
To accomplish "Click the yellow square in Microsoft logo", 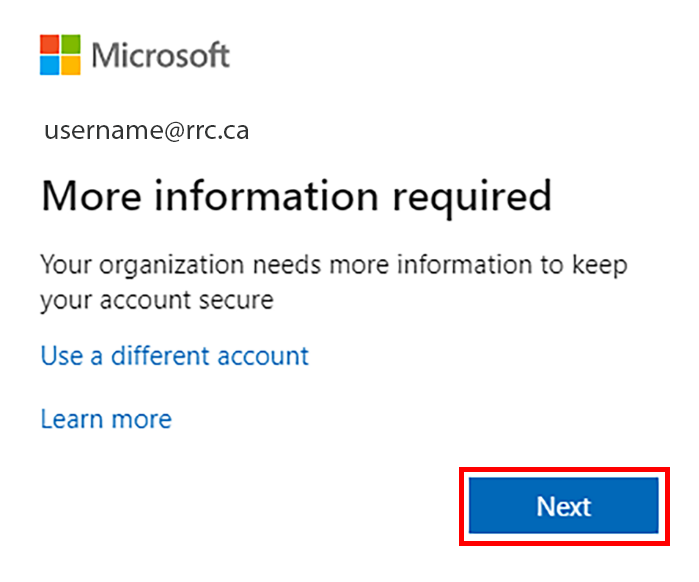I will tap(69, 65).
